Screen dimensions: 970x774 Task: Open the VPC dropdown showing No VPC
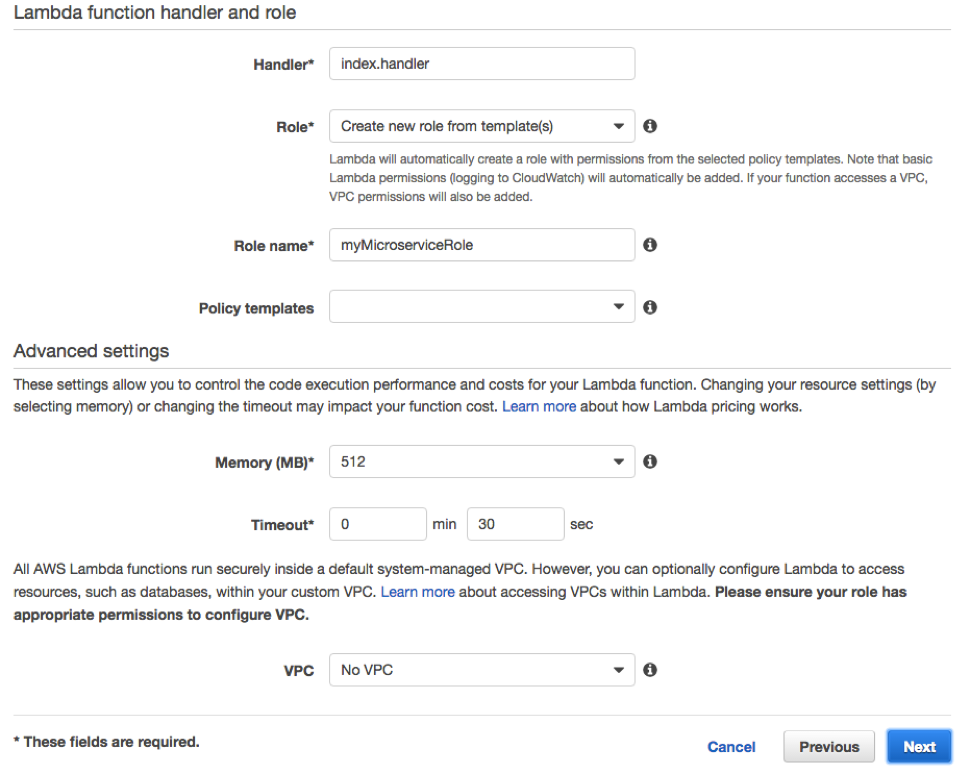pyautogui.click(x=482, y=670)
